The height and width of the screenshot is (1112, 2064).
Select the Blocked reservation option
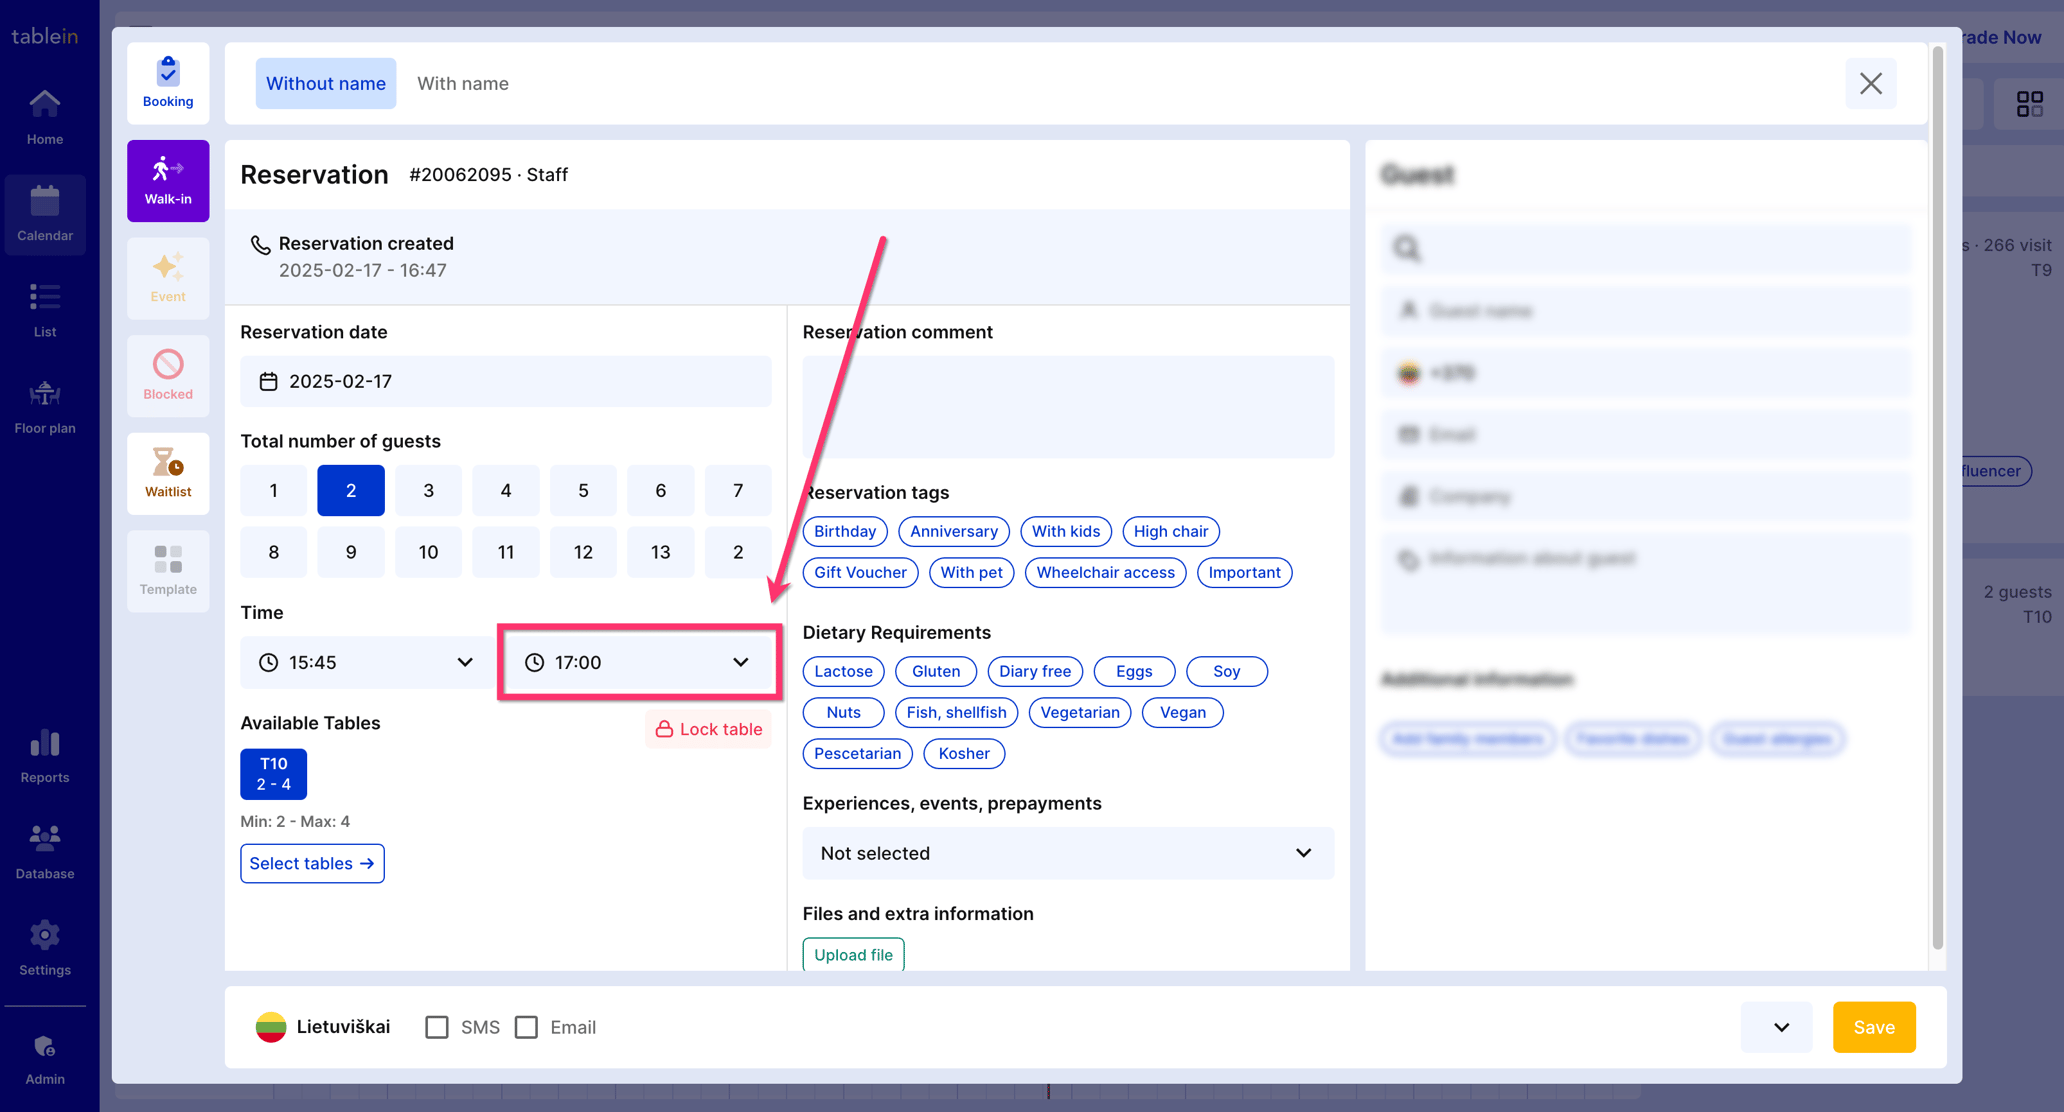click(x=168, y=375)
